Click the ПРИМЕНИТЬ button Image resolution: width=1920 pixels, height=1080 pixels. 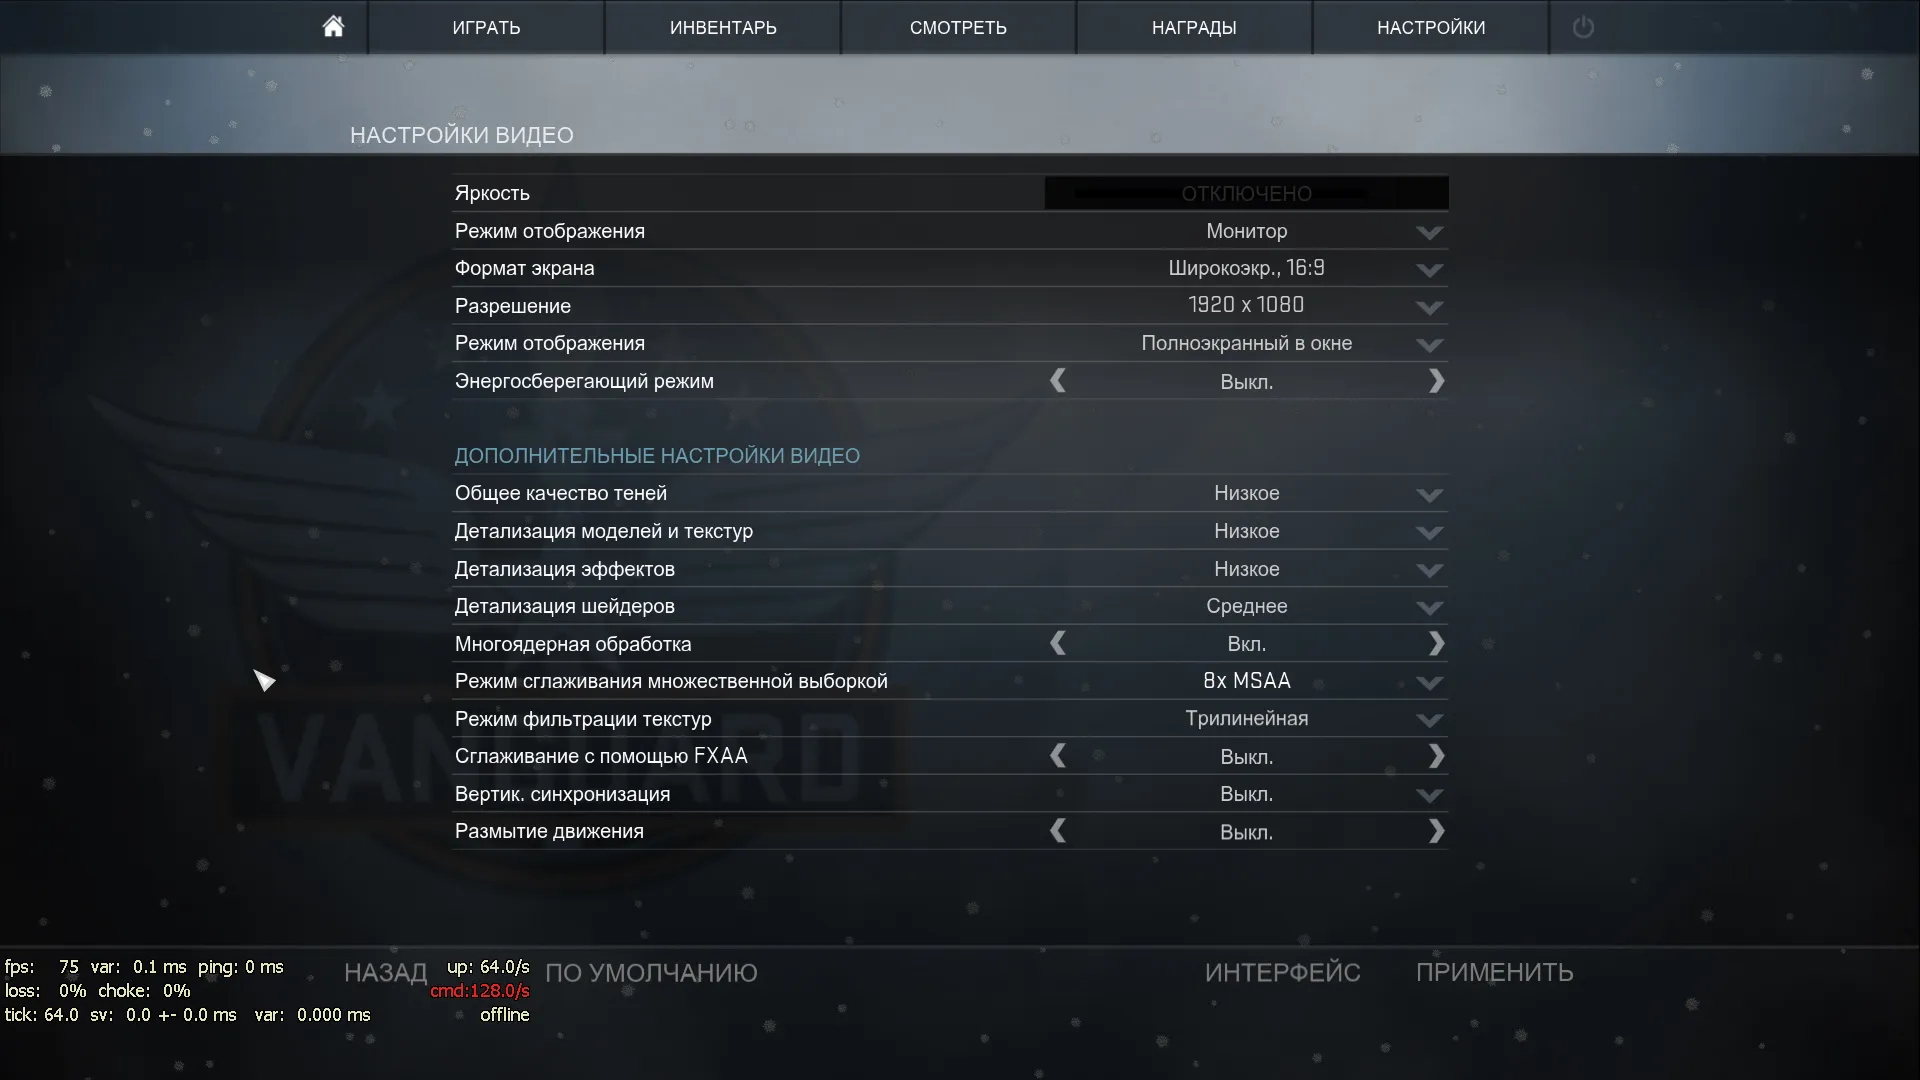click(1494, 972)
